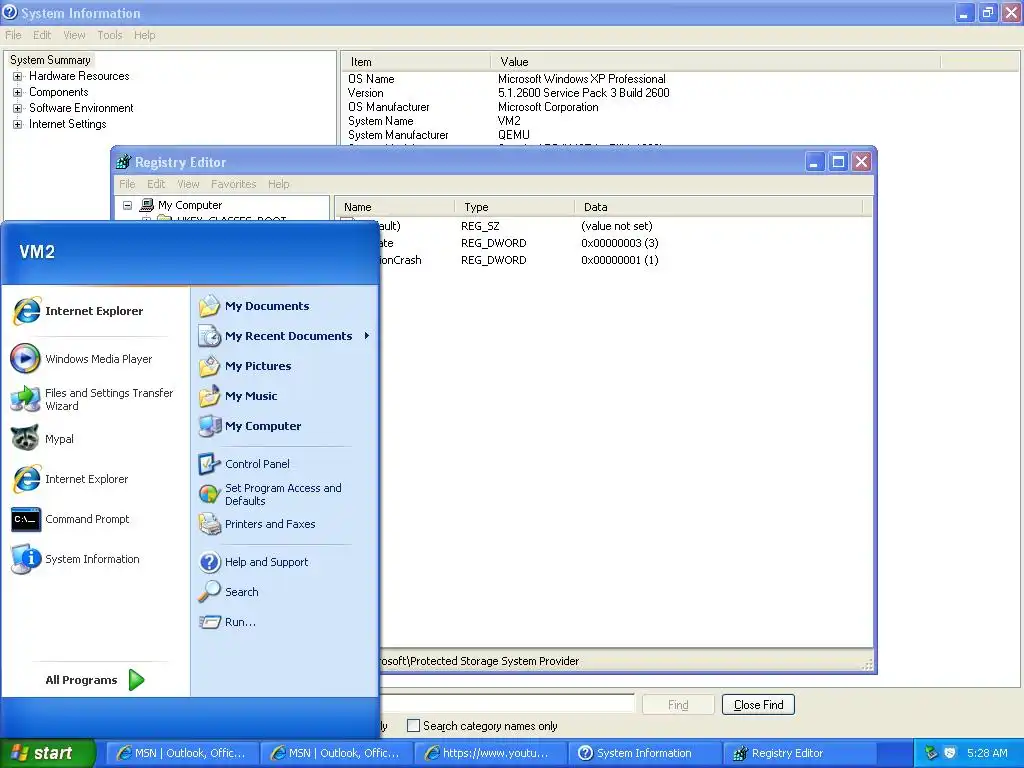This screenshot has height=768, width=1024.
Task: Open the second Internet Explorer entry below Mypal
Action: coord(70,479)
